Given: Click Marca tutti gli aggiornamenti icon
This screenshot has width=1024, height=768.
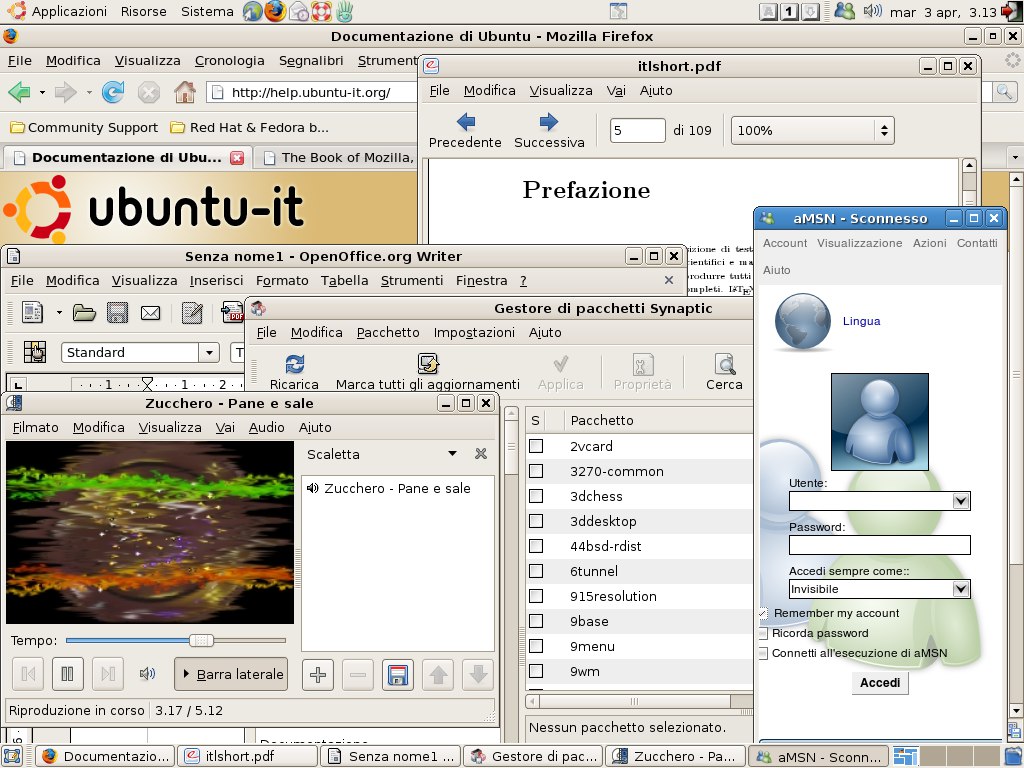Looking at the screenshot, I should coord(428,365).
